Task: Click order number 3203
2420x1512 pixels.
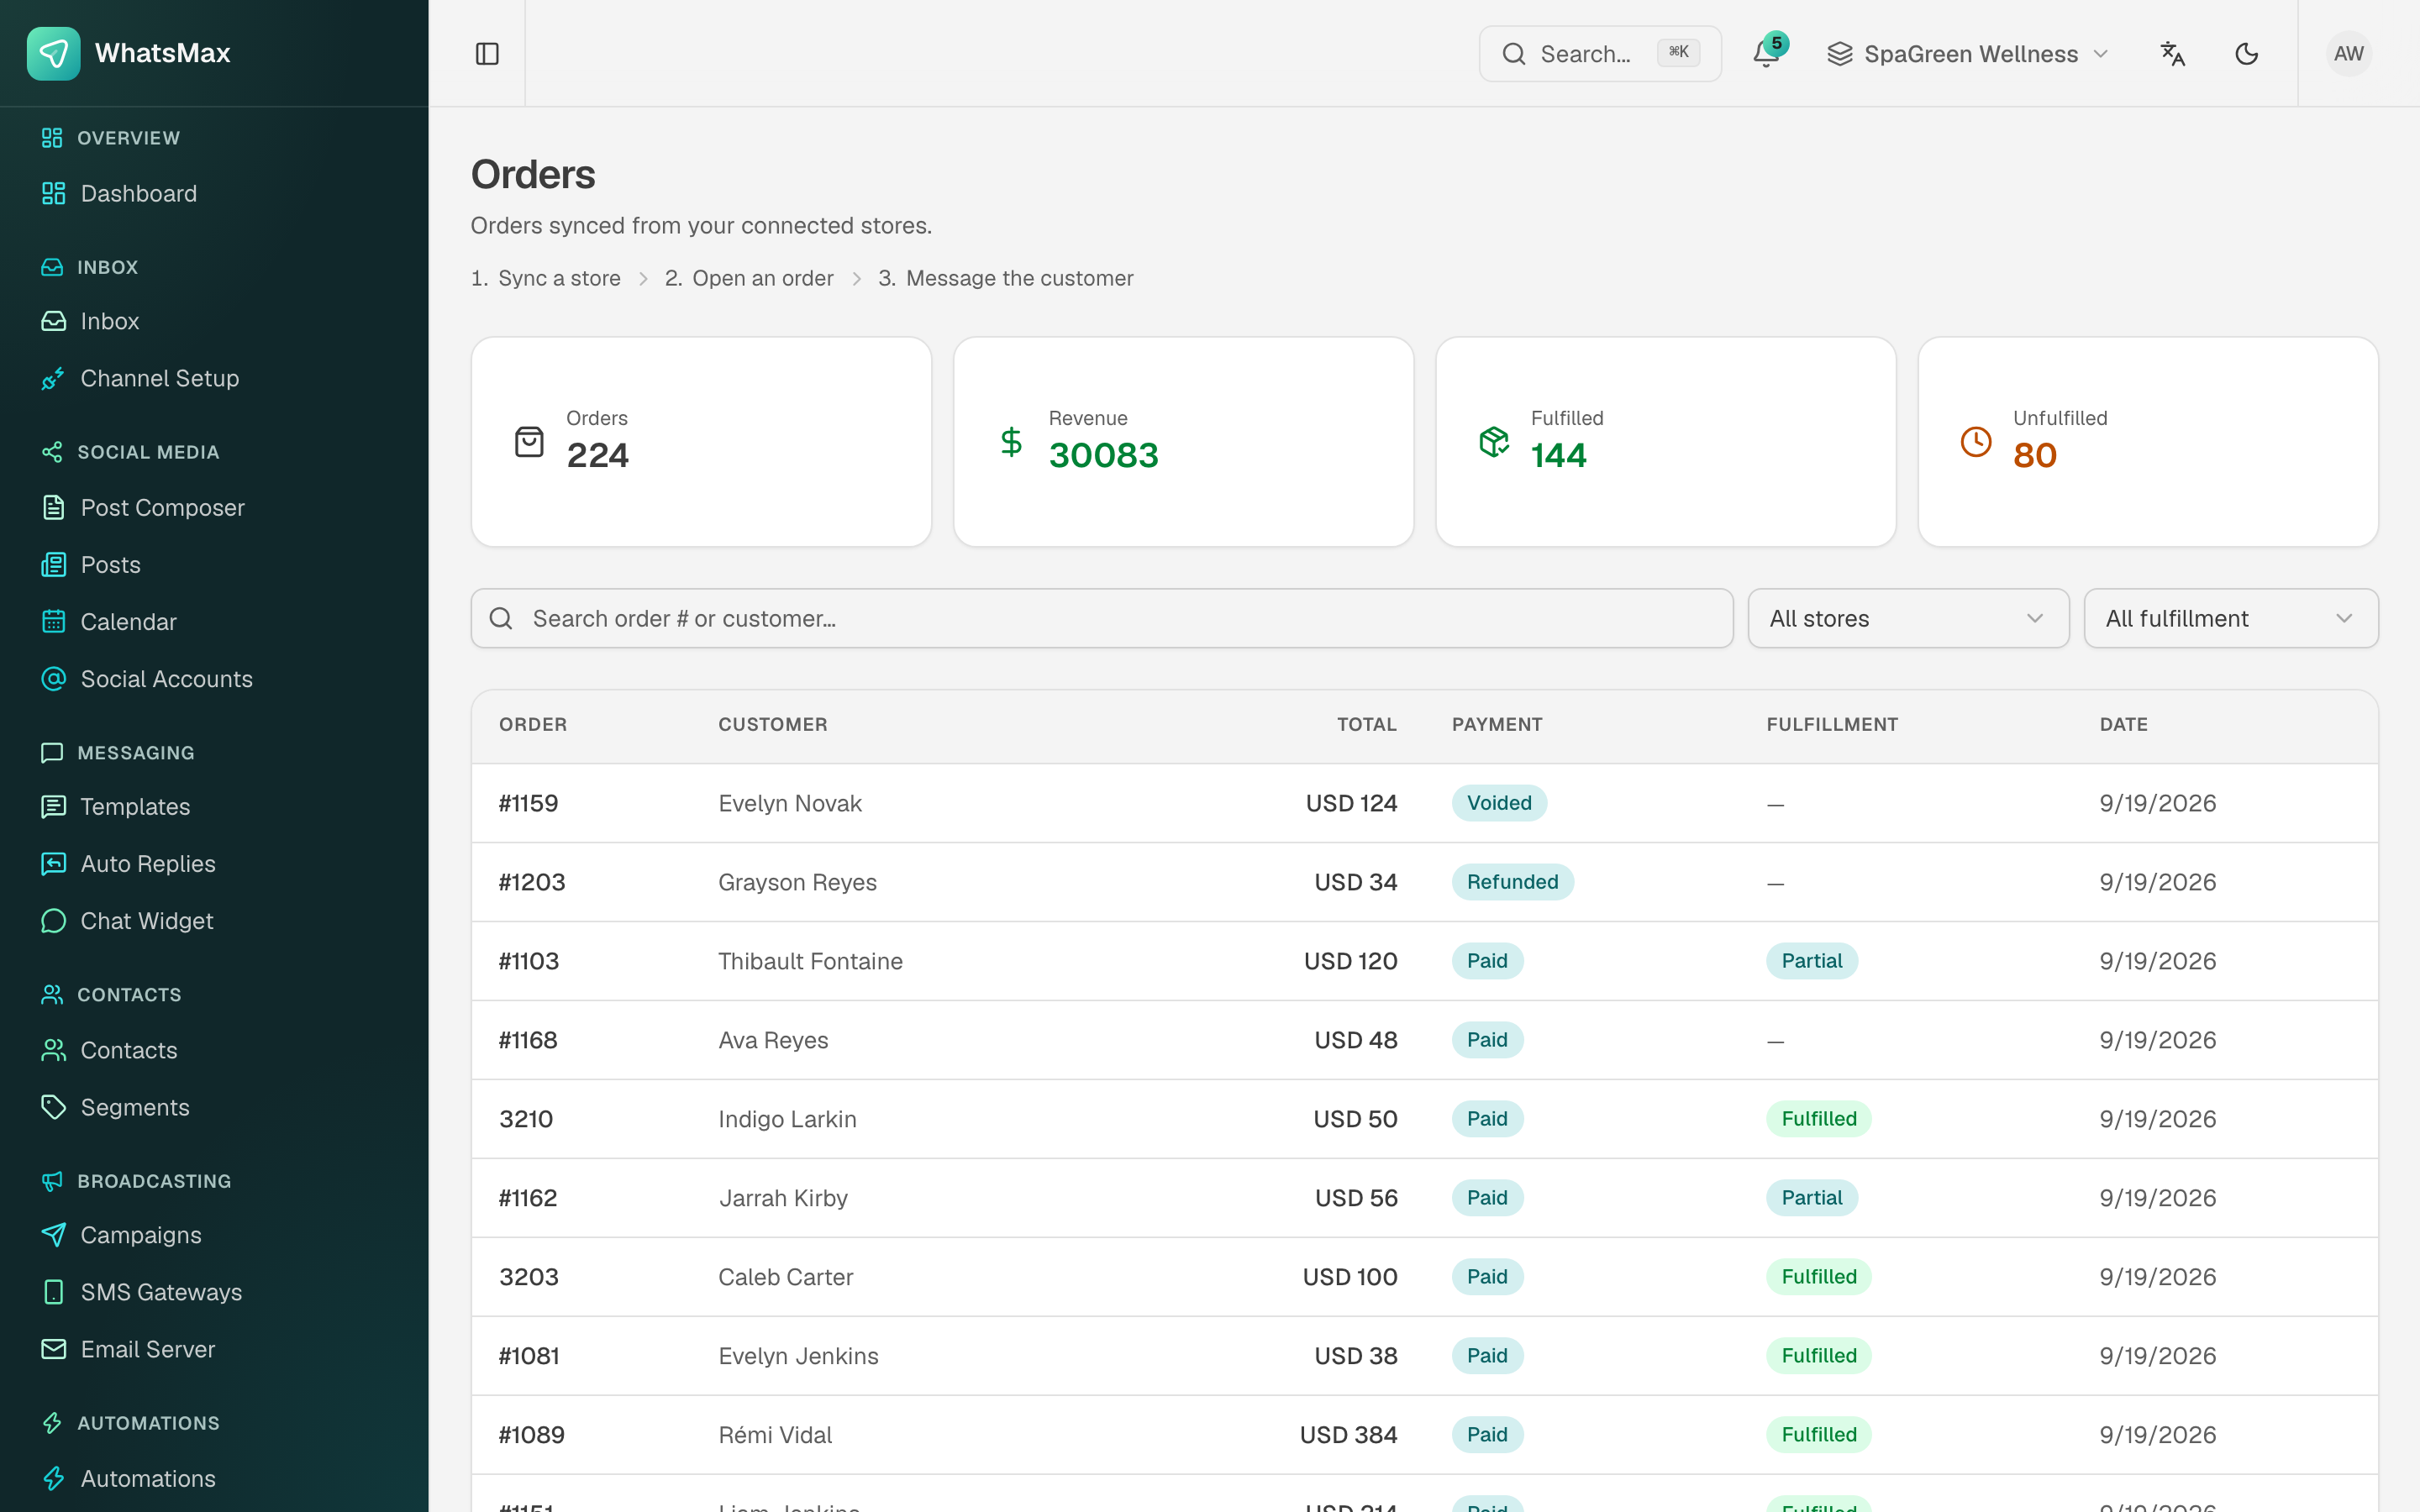Action: pos(529,1277)
